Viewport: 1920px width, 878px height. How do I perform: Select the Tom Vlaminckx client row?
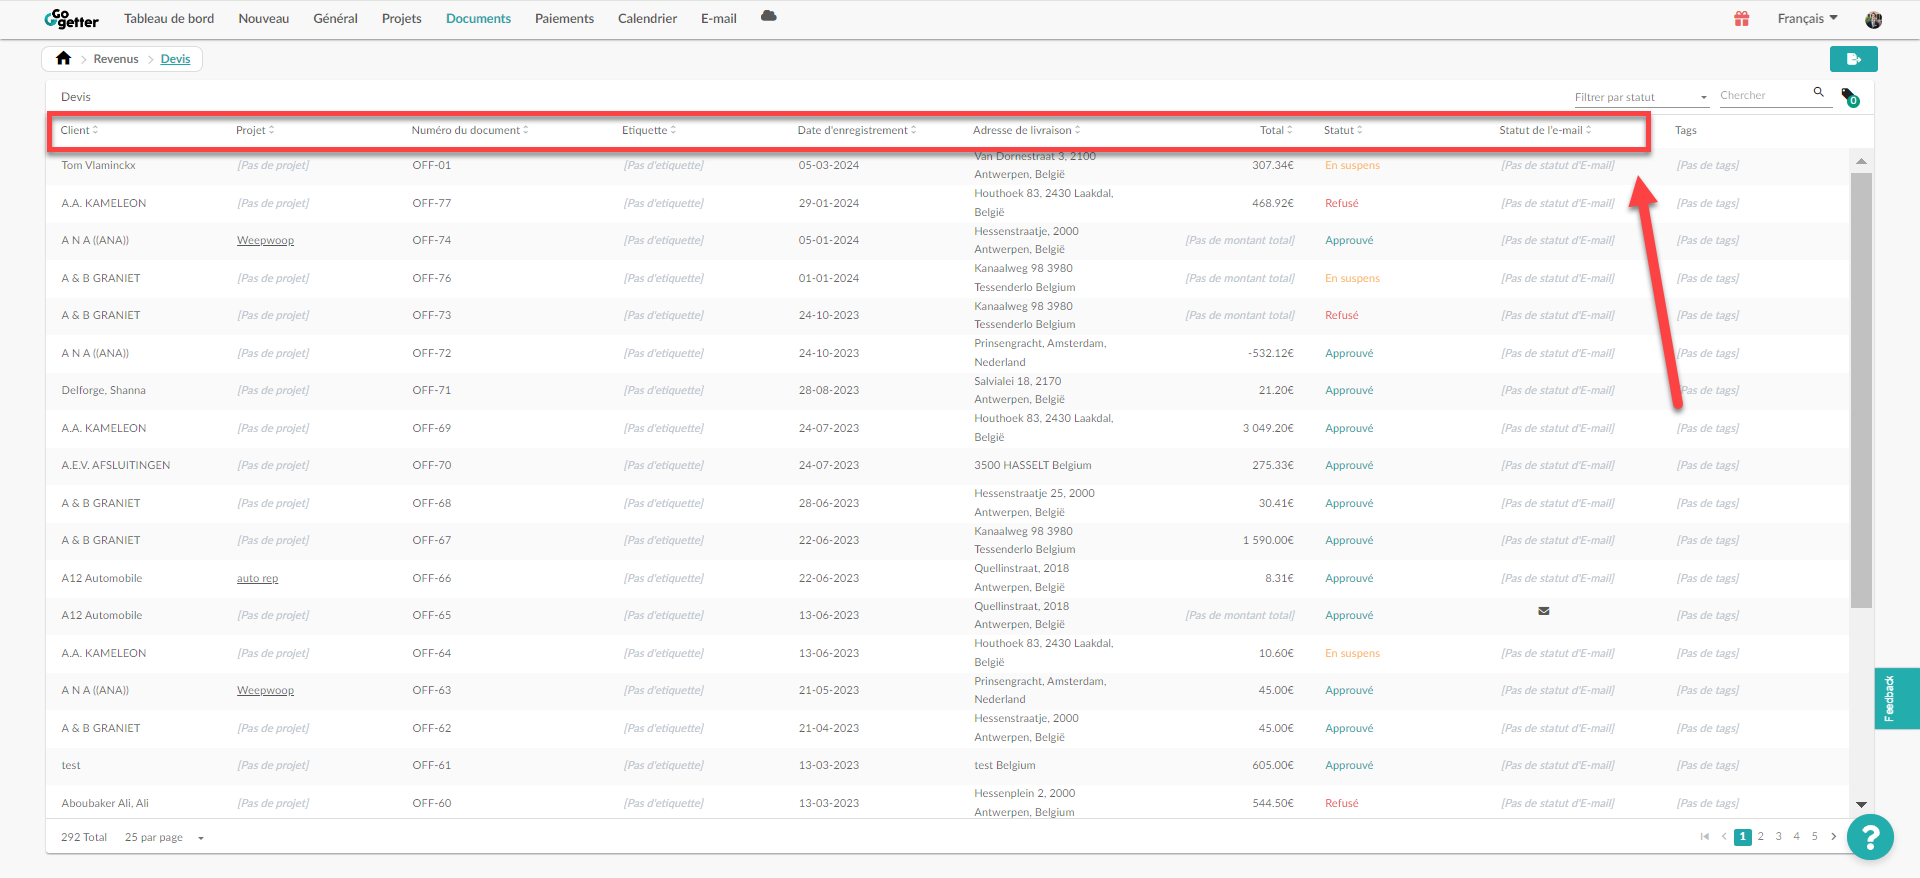(947, 165)
